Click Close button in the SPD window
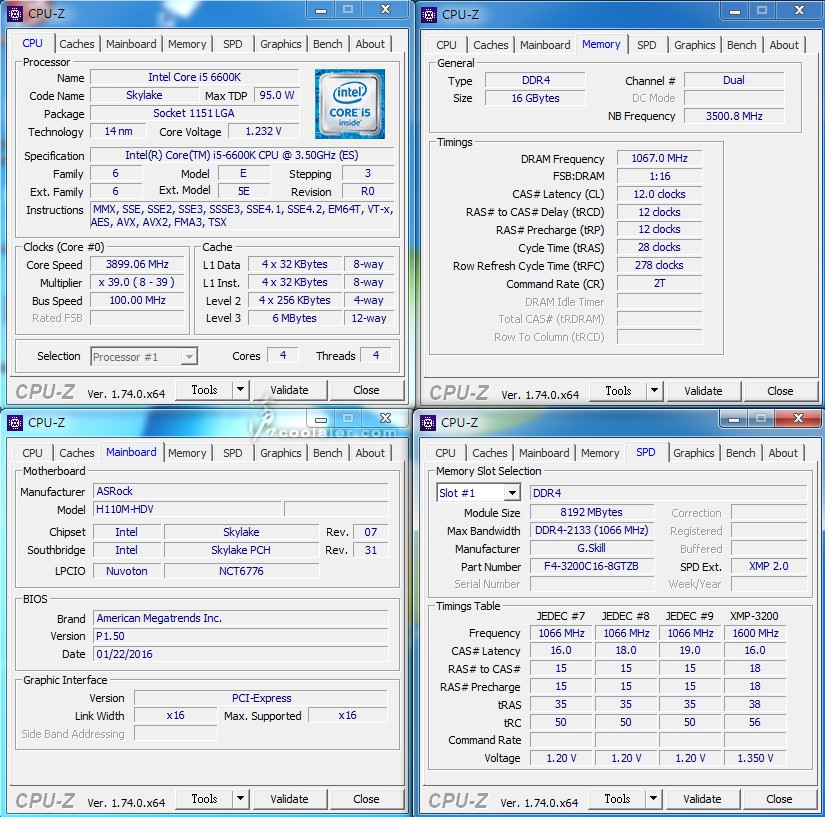The height and width of the screenshot is (817, 825). (x=779, y=799)
